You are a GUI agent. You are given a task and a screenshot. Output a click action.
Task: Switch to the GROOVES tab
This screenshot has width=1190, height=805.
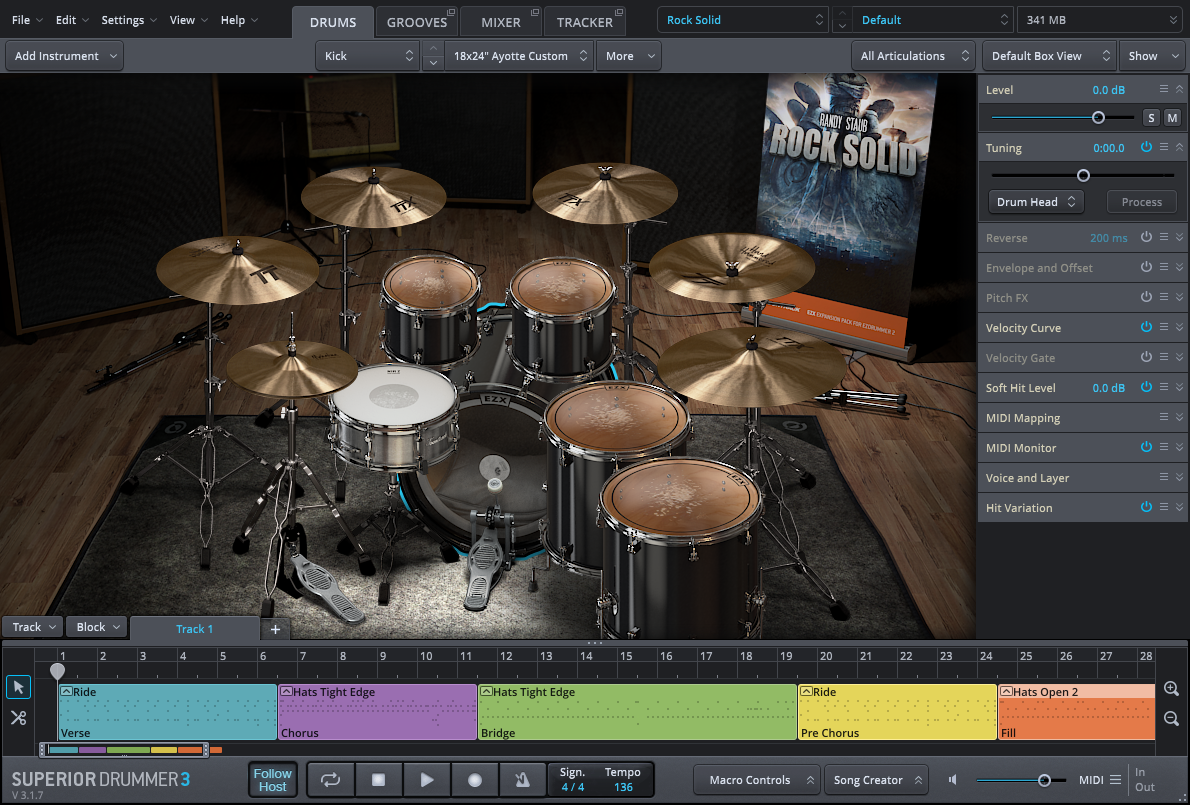coord(417,22)
